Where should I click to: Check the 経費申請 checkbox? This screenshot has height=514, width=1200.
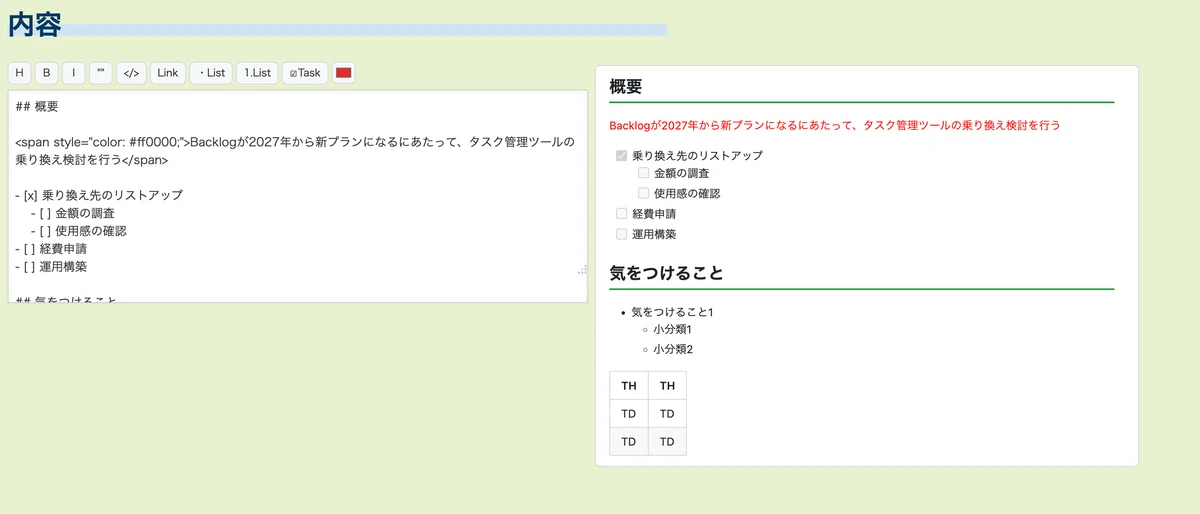(622, 213)
